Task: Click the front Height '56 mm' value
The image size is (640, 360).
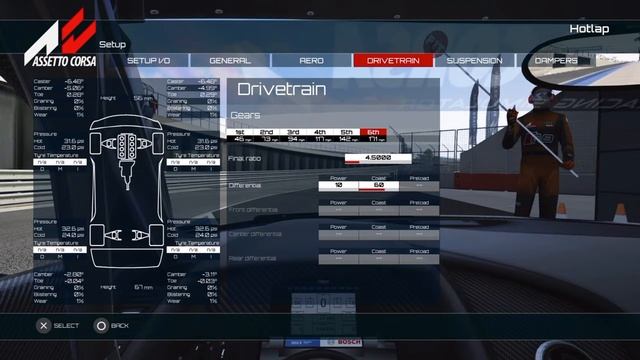Action: pyautogui.click(x=143, y=98)
